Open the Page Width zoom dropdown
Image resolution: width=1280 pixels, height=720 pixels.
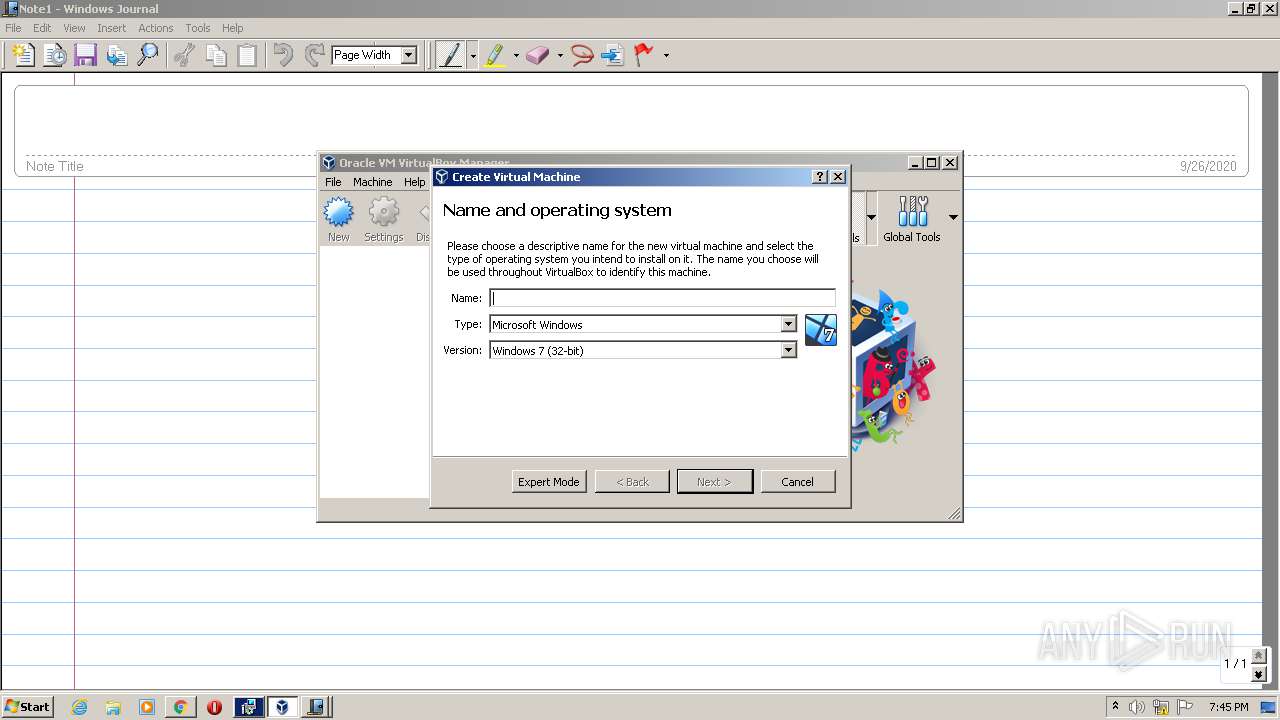click(x=408, y=55)
